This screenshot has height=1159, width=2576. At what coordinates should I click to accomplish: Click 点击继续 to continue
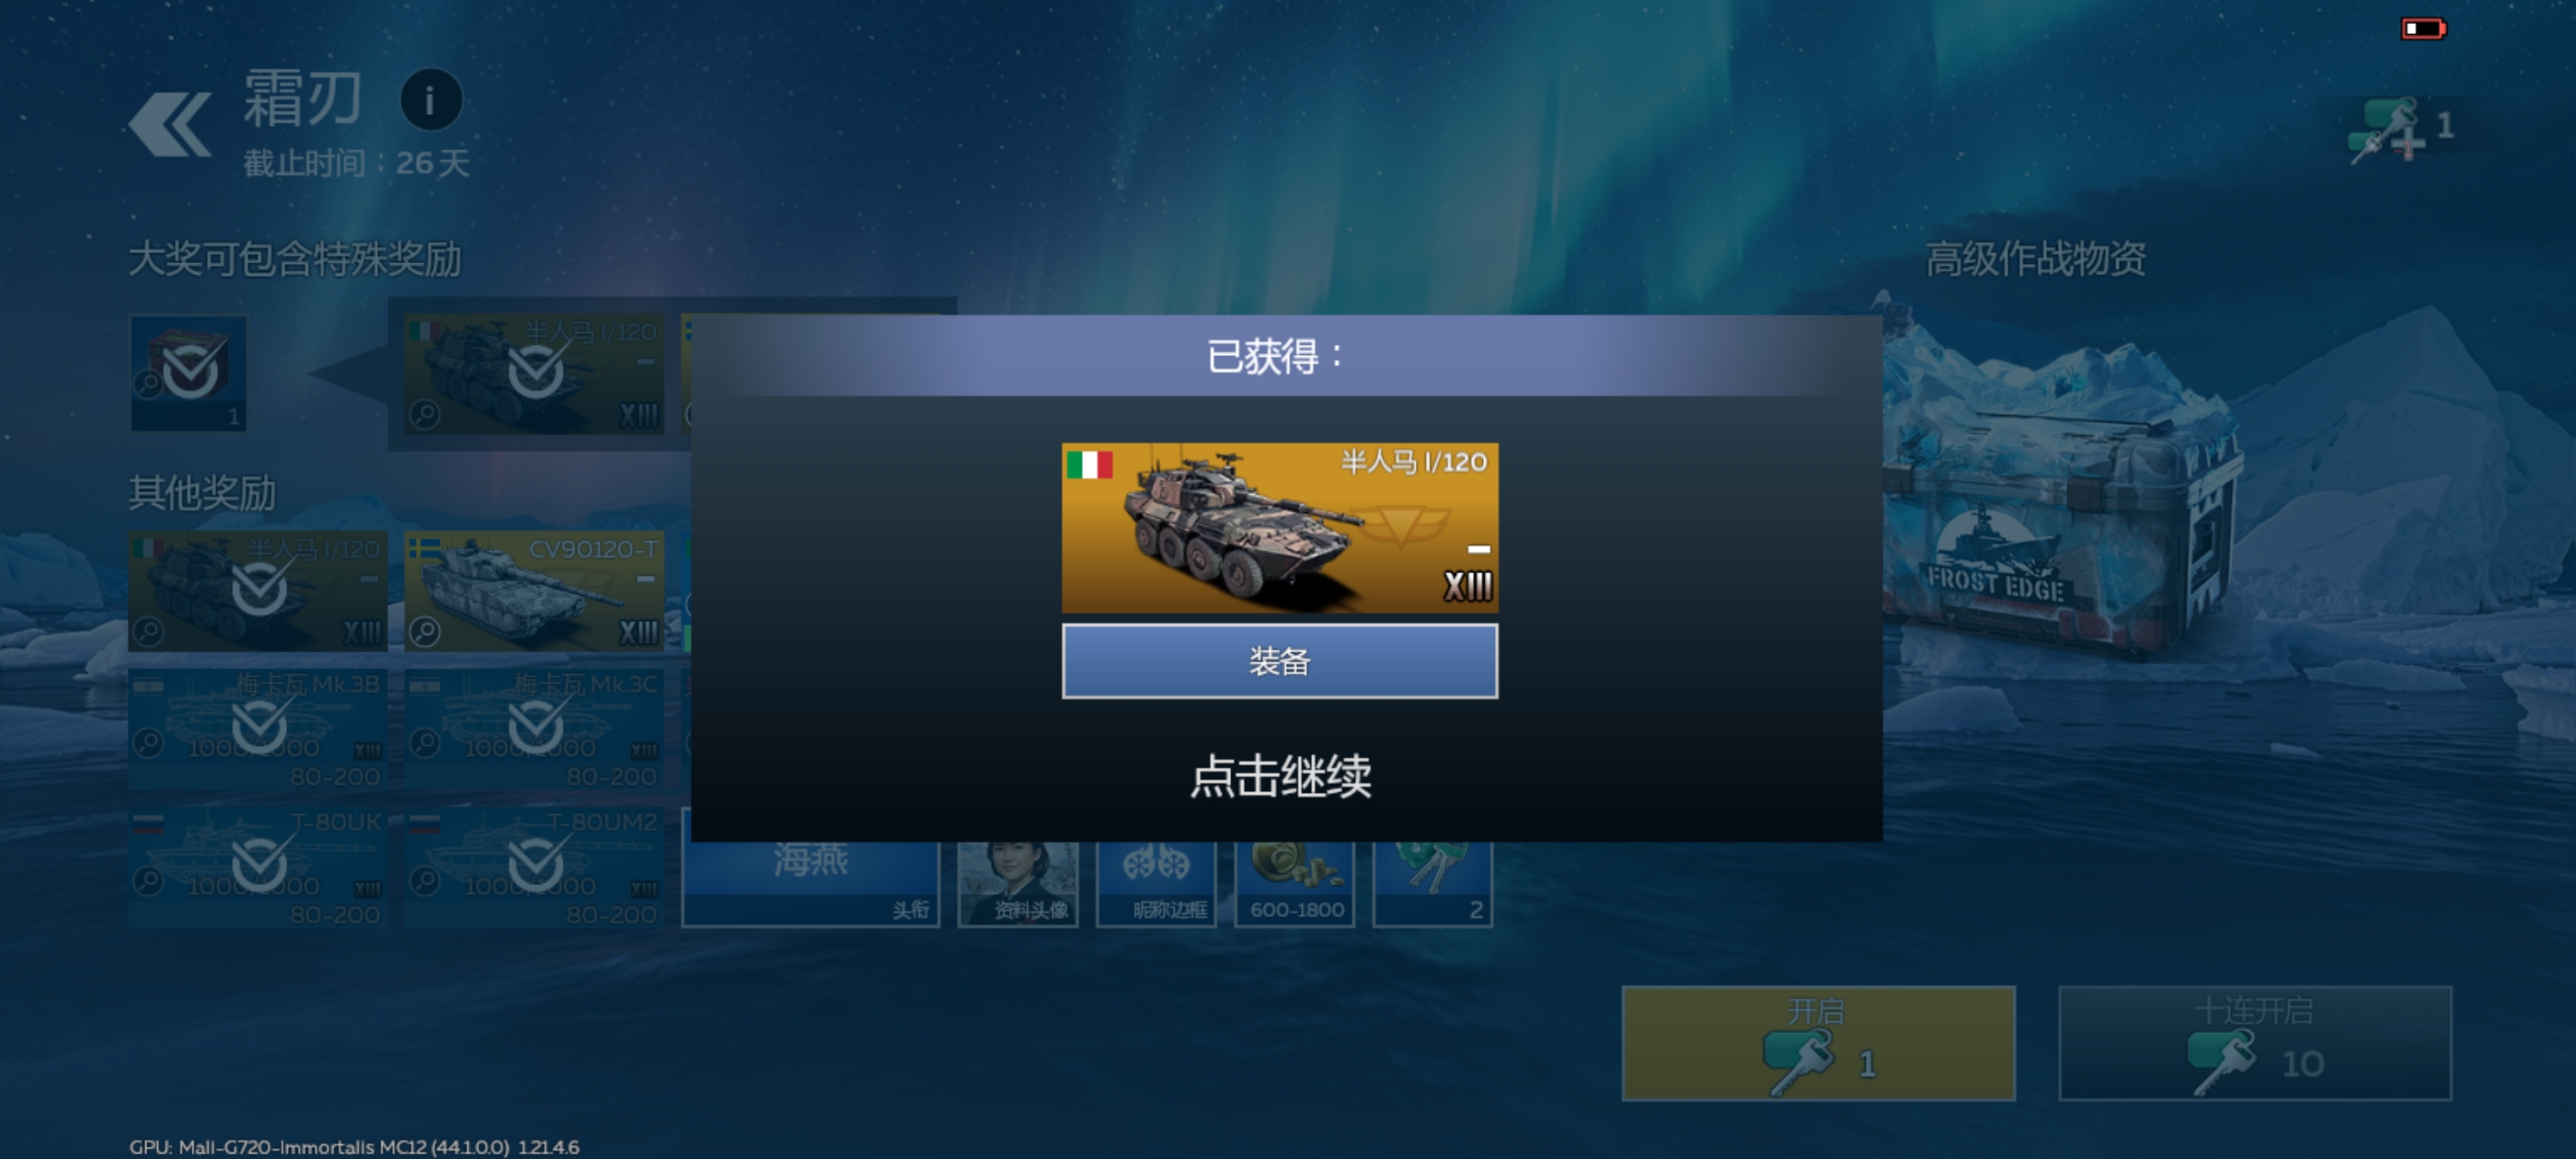pyautogui.click(x=1281, y=776)
